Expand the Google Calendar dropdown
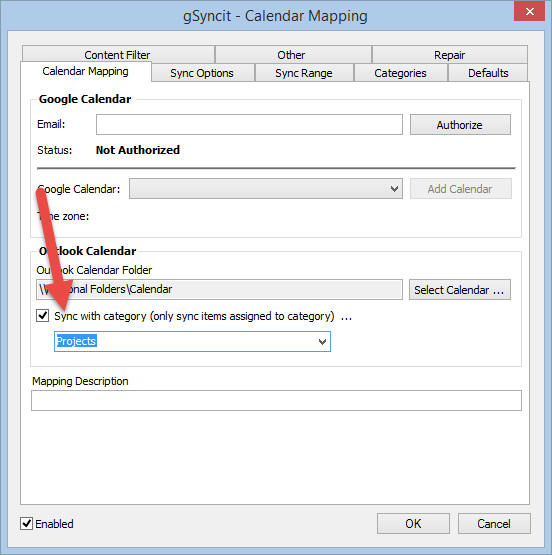The image size is (552, 555). click(266, 189)
